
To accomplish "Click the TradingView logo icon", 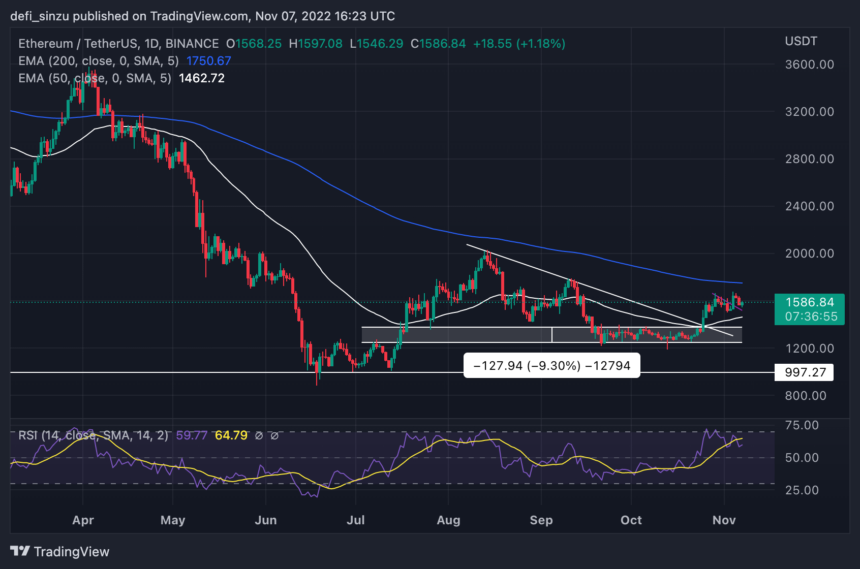I will click(19, 551).
